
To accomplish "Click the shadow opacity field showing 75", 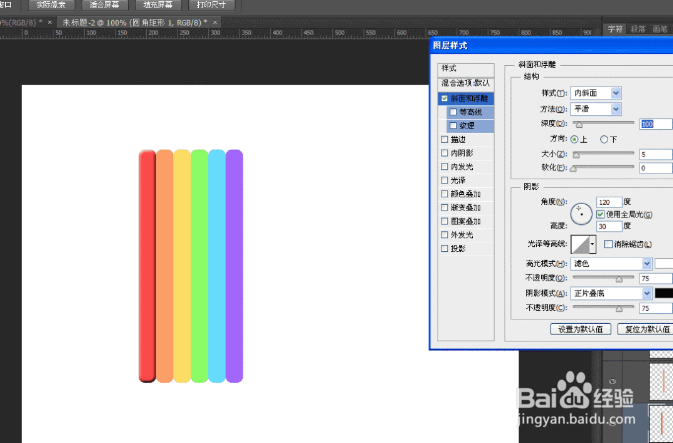I will click(655, 308).
